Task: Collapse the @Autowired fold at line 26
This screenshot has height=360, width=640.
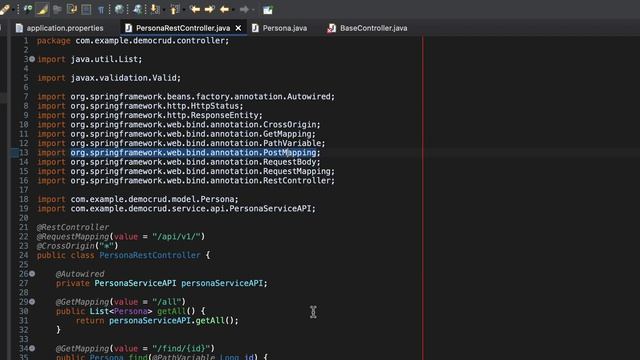Action: (32, 274)
